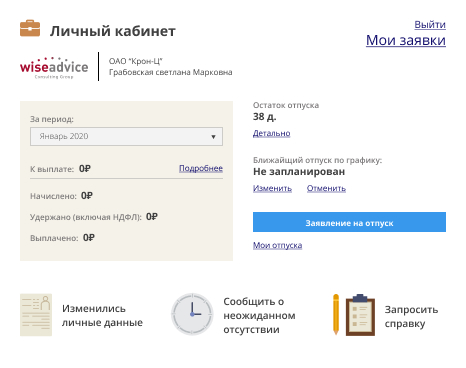
Task: Click the Заявление на отпуск button
Action: (349, 222)
